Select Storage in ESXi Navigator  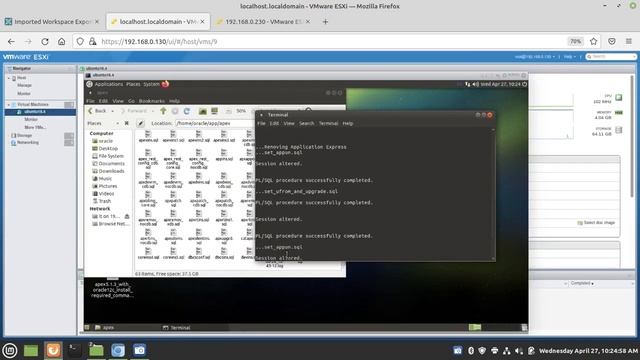click(24, 135)
